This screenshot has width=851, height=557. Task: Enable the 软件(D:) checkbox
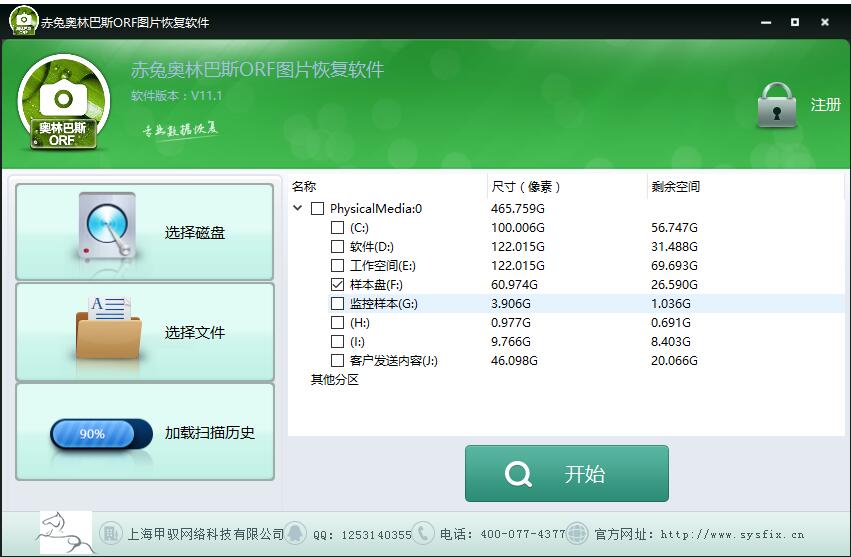tap(338, 246)
